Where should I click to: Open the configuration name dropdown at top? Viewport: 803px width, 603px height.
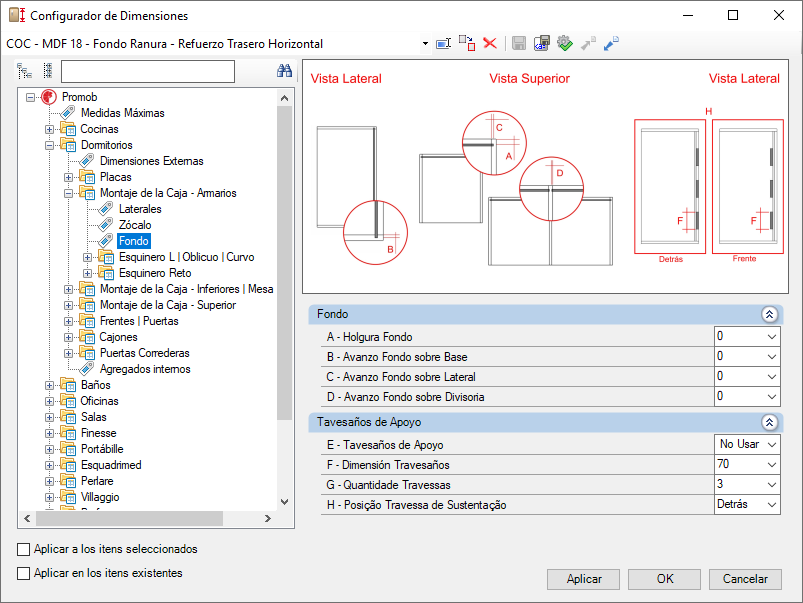pos(425,44)
